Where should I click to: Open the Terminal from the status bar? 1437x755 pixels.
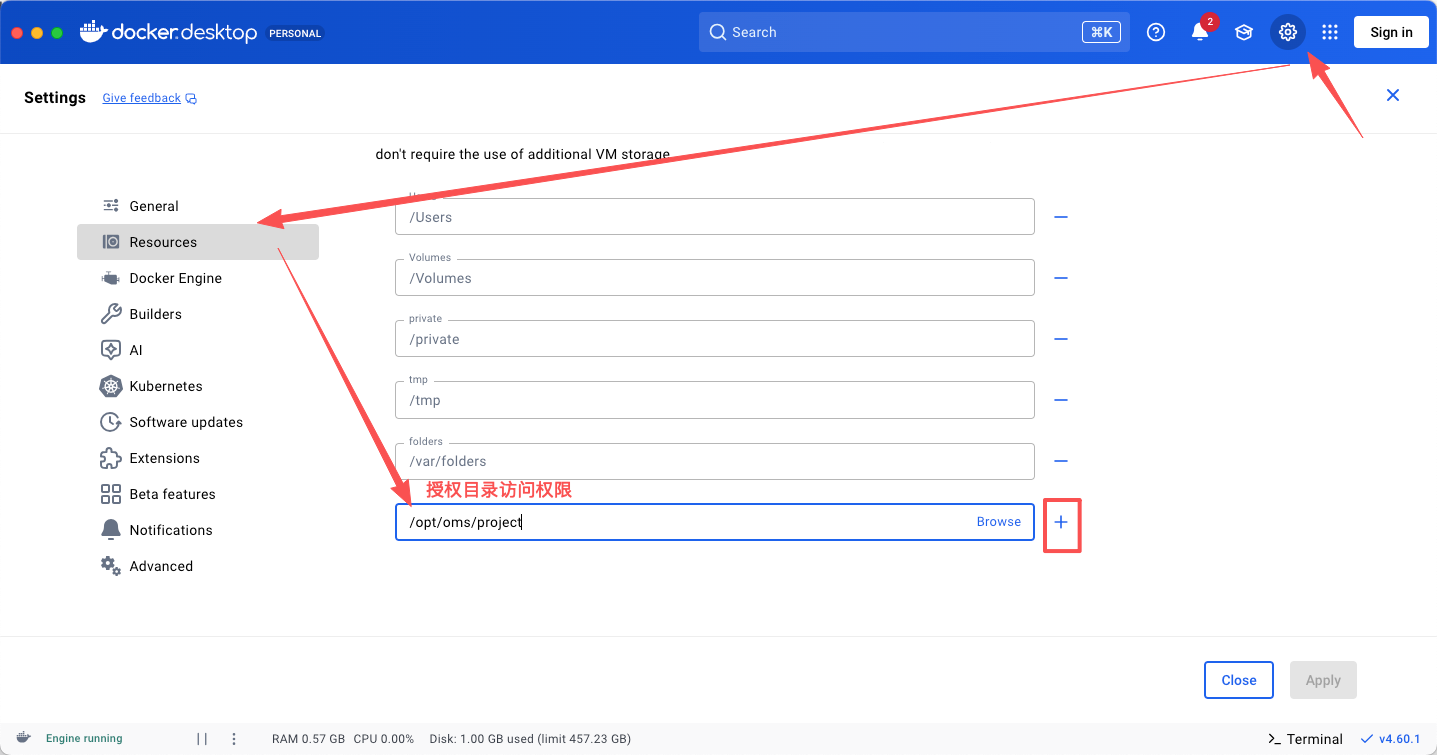[1305, 738]
